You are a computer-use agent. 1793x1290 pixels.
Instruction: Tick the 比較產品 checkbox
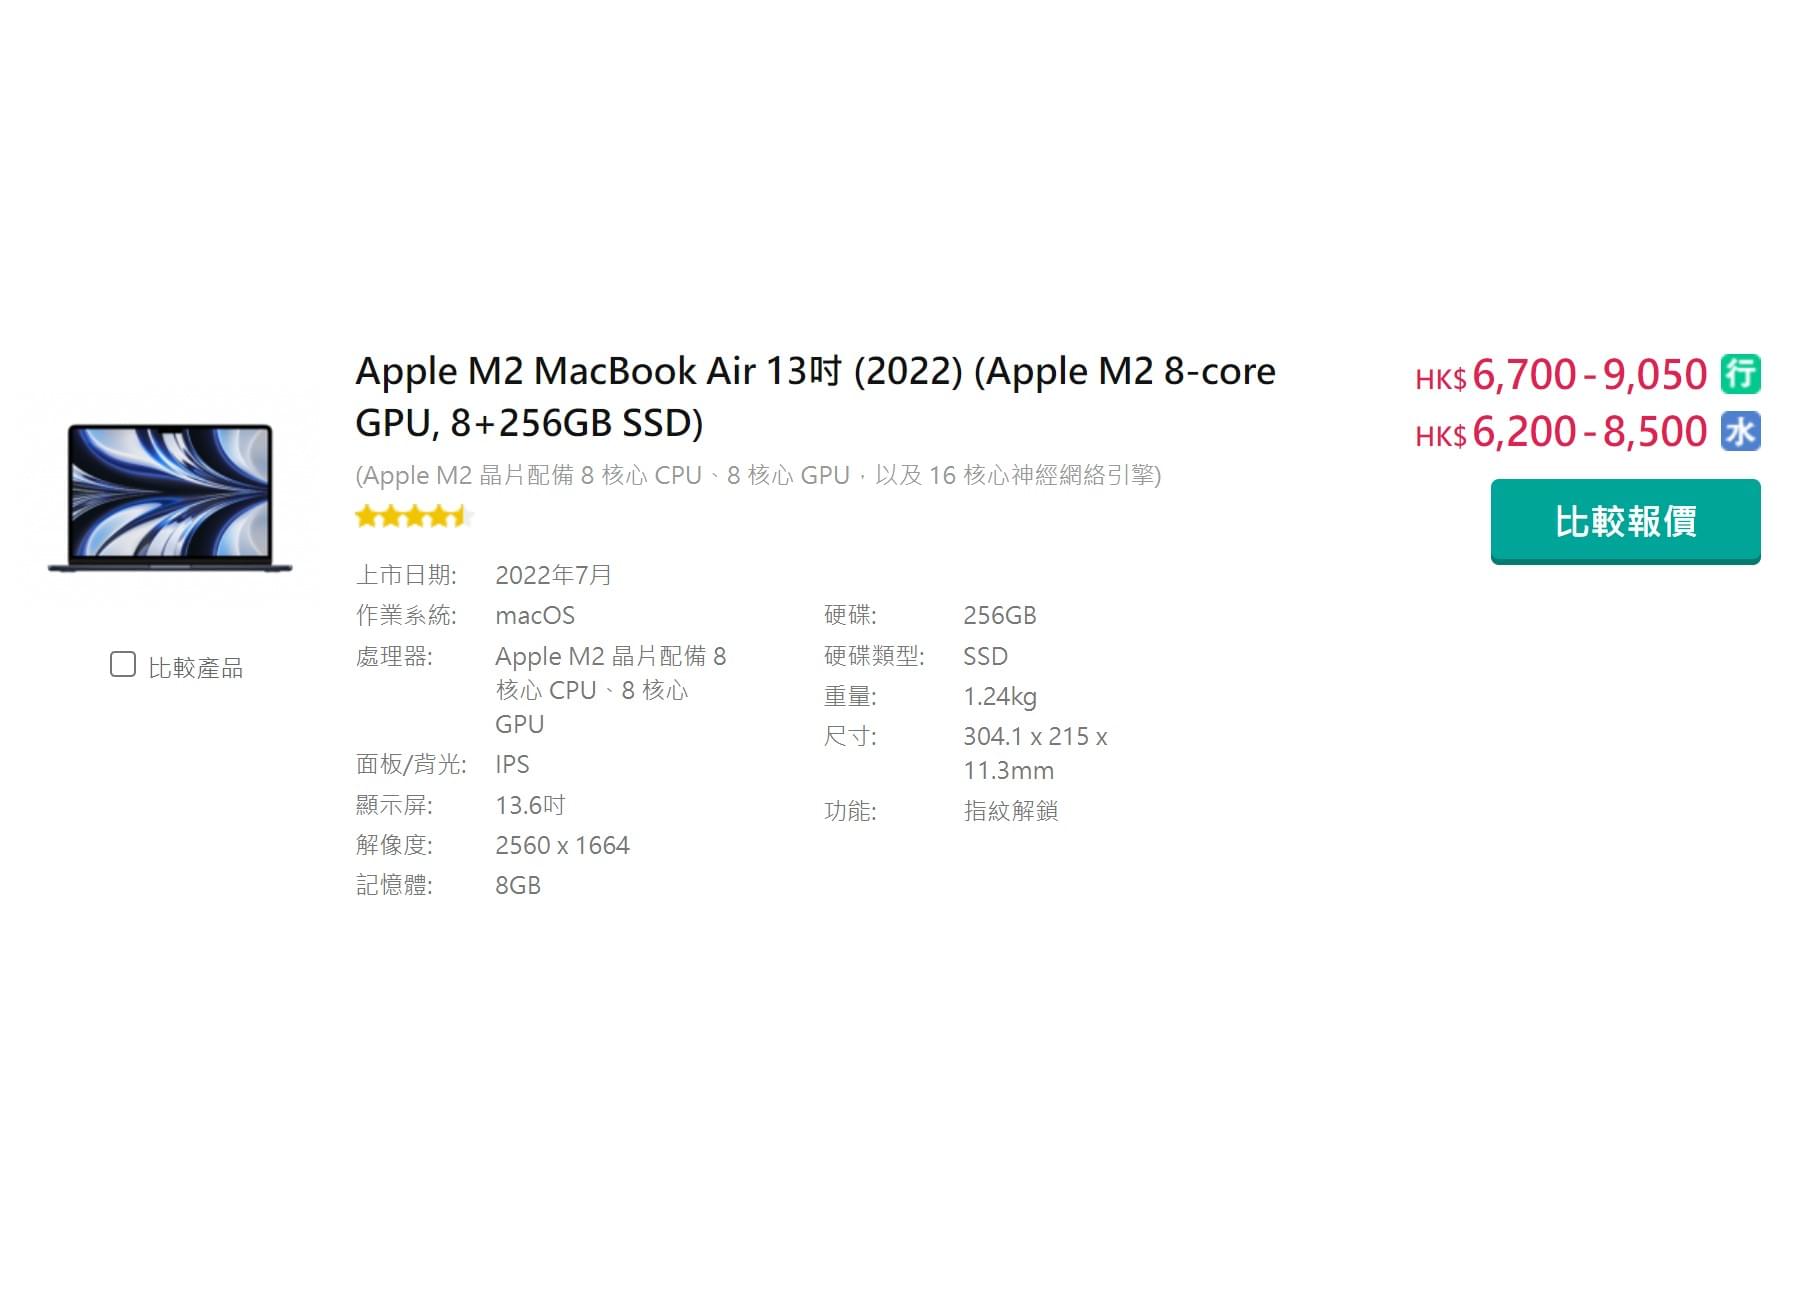[x=123, y=665]
